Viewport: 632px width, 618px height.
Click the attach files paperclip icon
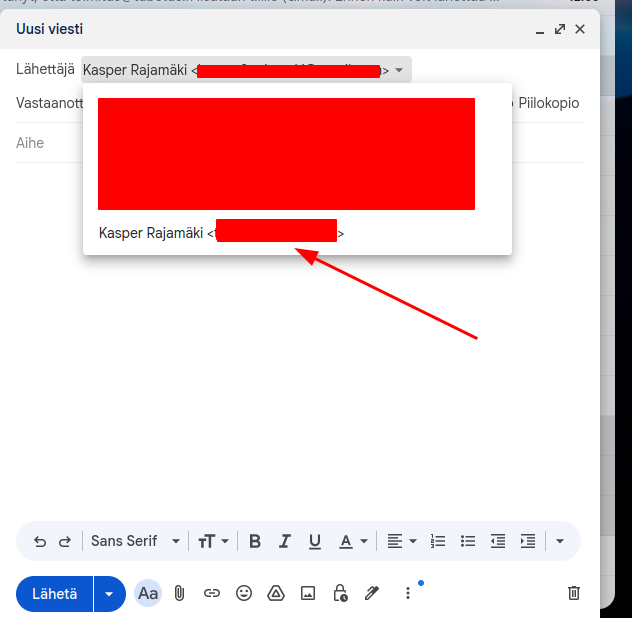click(180, 593)
